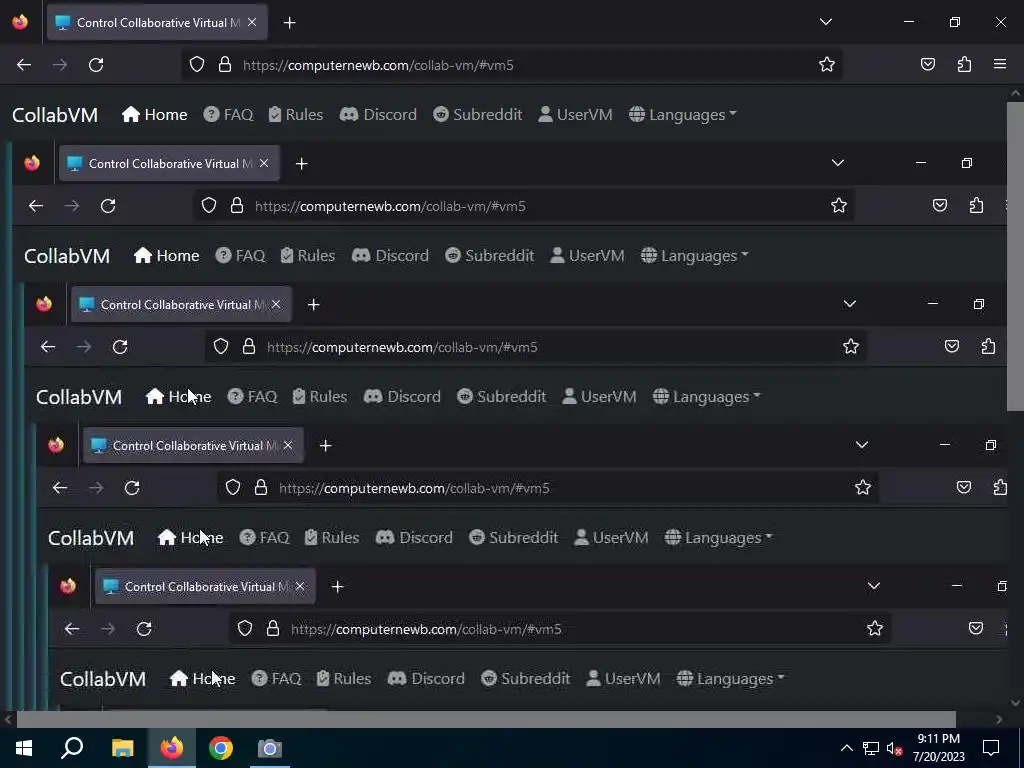The width and height of the screenshot is (1024, 768).
Task: Expand the tab list chevron in the second nested VM browser
Action: coord(850,304)
